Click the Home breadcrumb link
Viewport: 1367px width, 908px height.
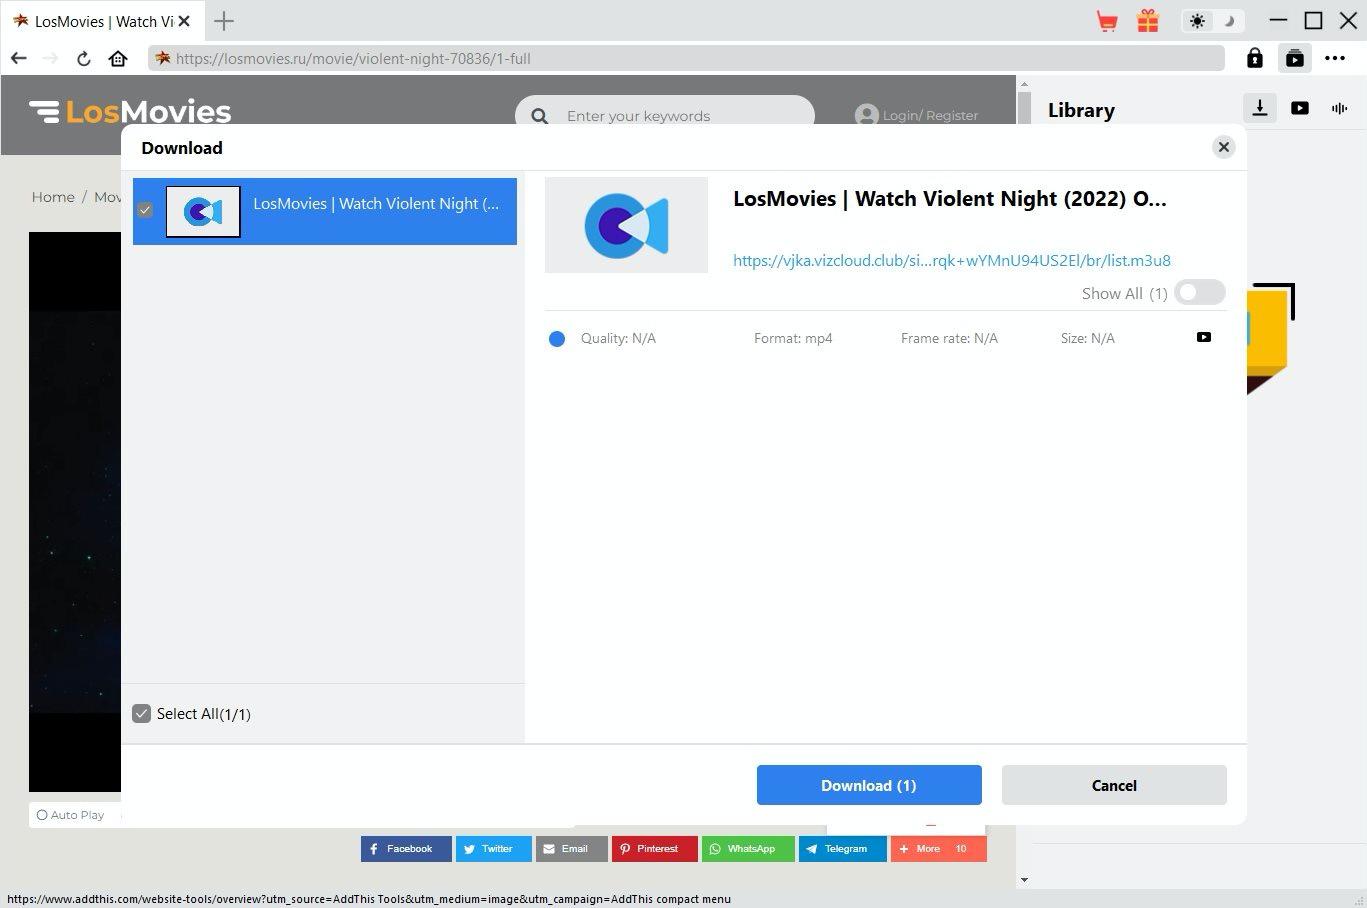pyautogui.click(x=53, y=197)
